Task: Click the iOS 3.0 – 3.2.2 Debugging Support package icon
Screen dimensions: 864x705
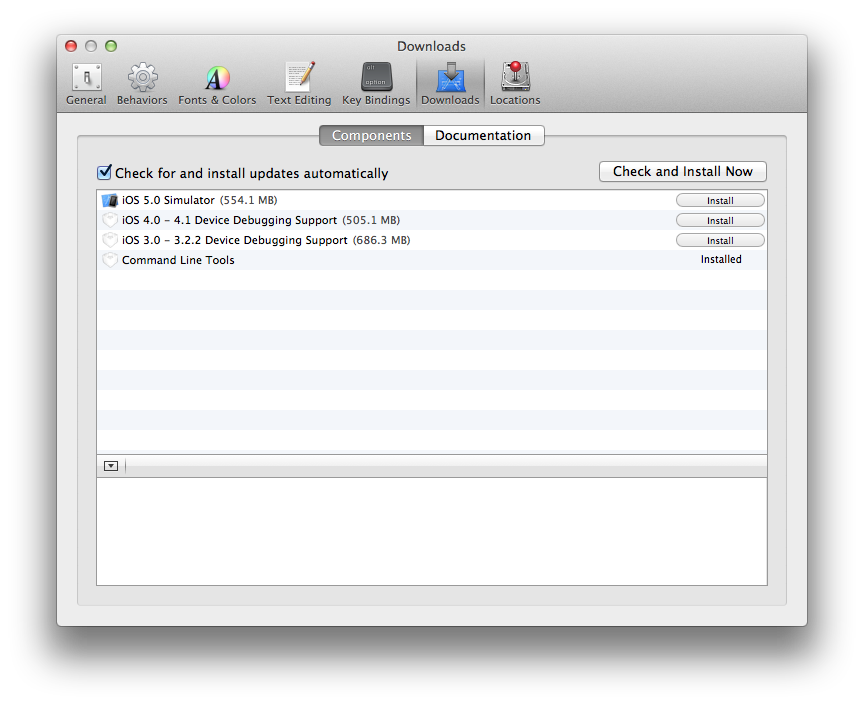Action: click(110, 240)
